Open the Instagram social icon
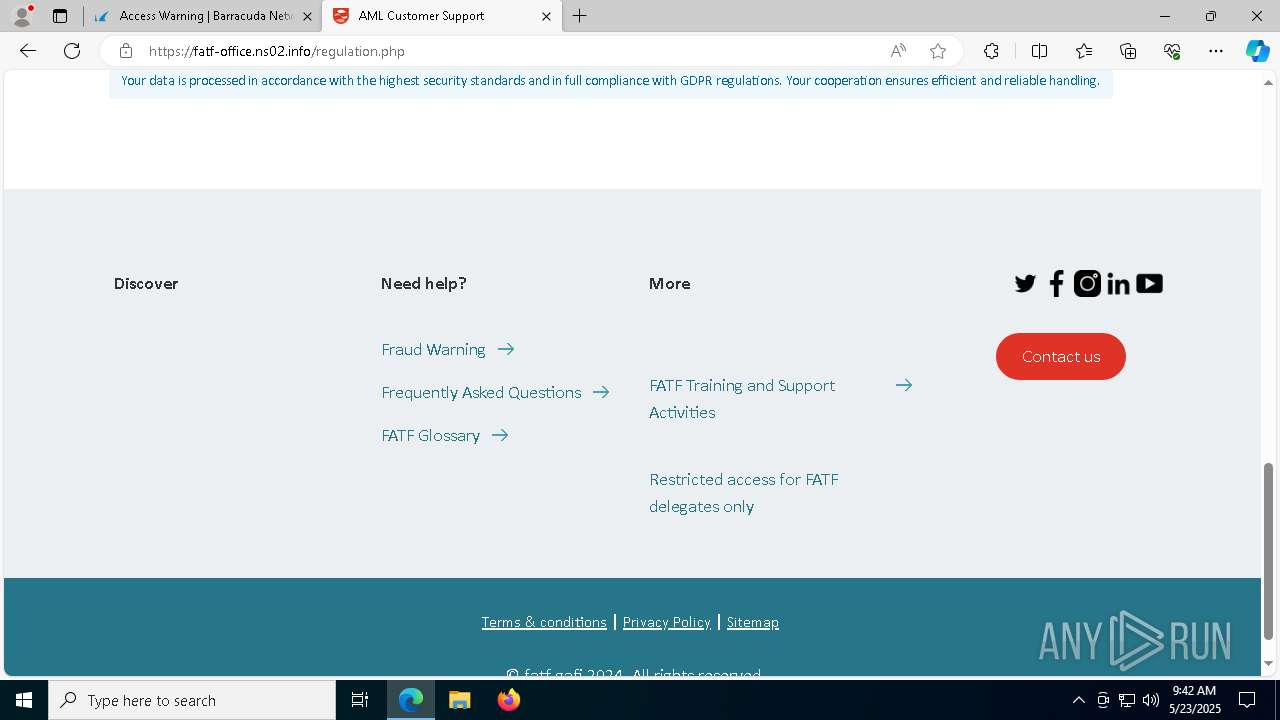This screenshot has height=720, width=1280. coord(1087,284)
